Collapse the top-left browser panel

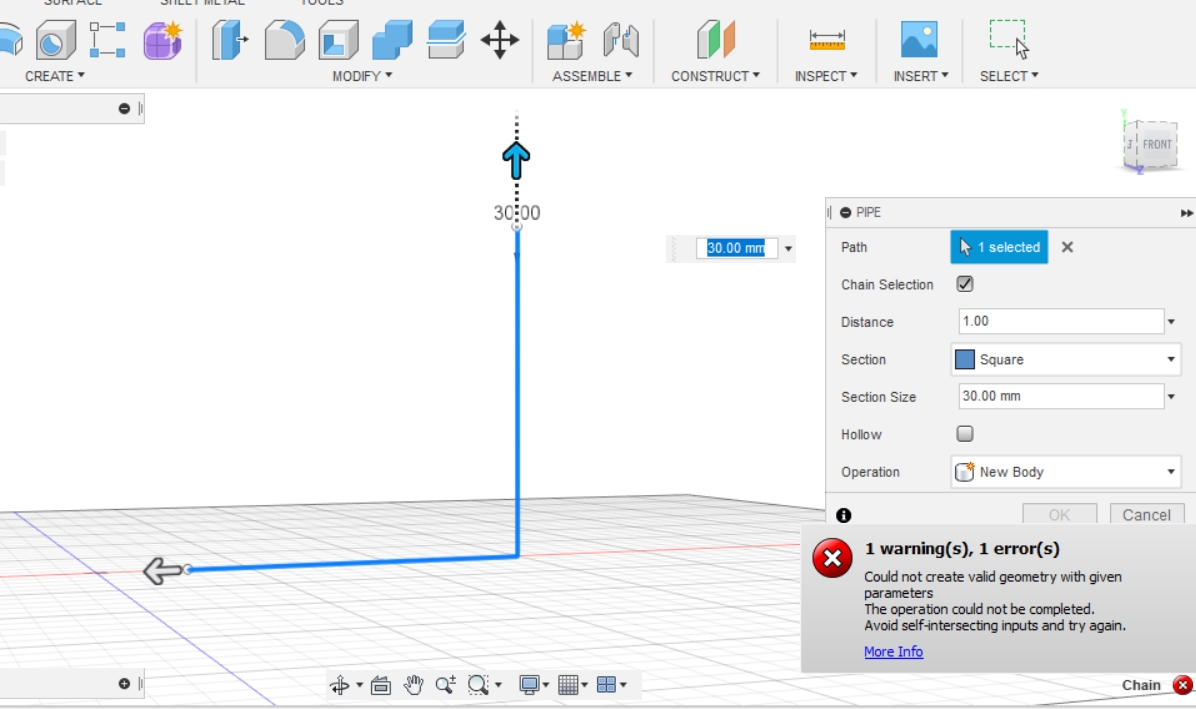coord(124,108)
